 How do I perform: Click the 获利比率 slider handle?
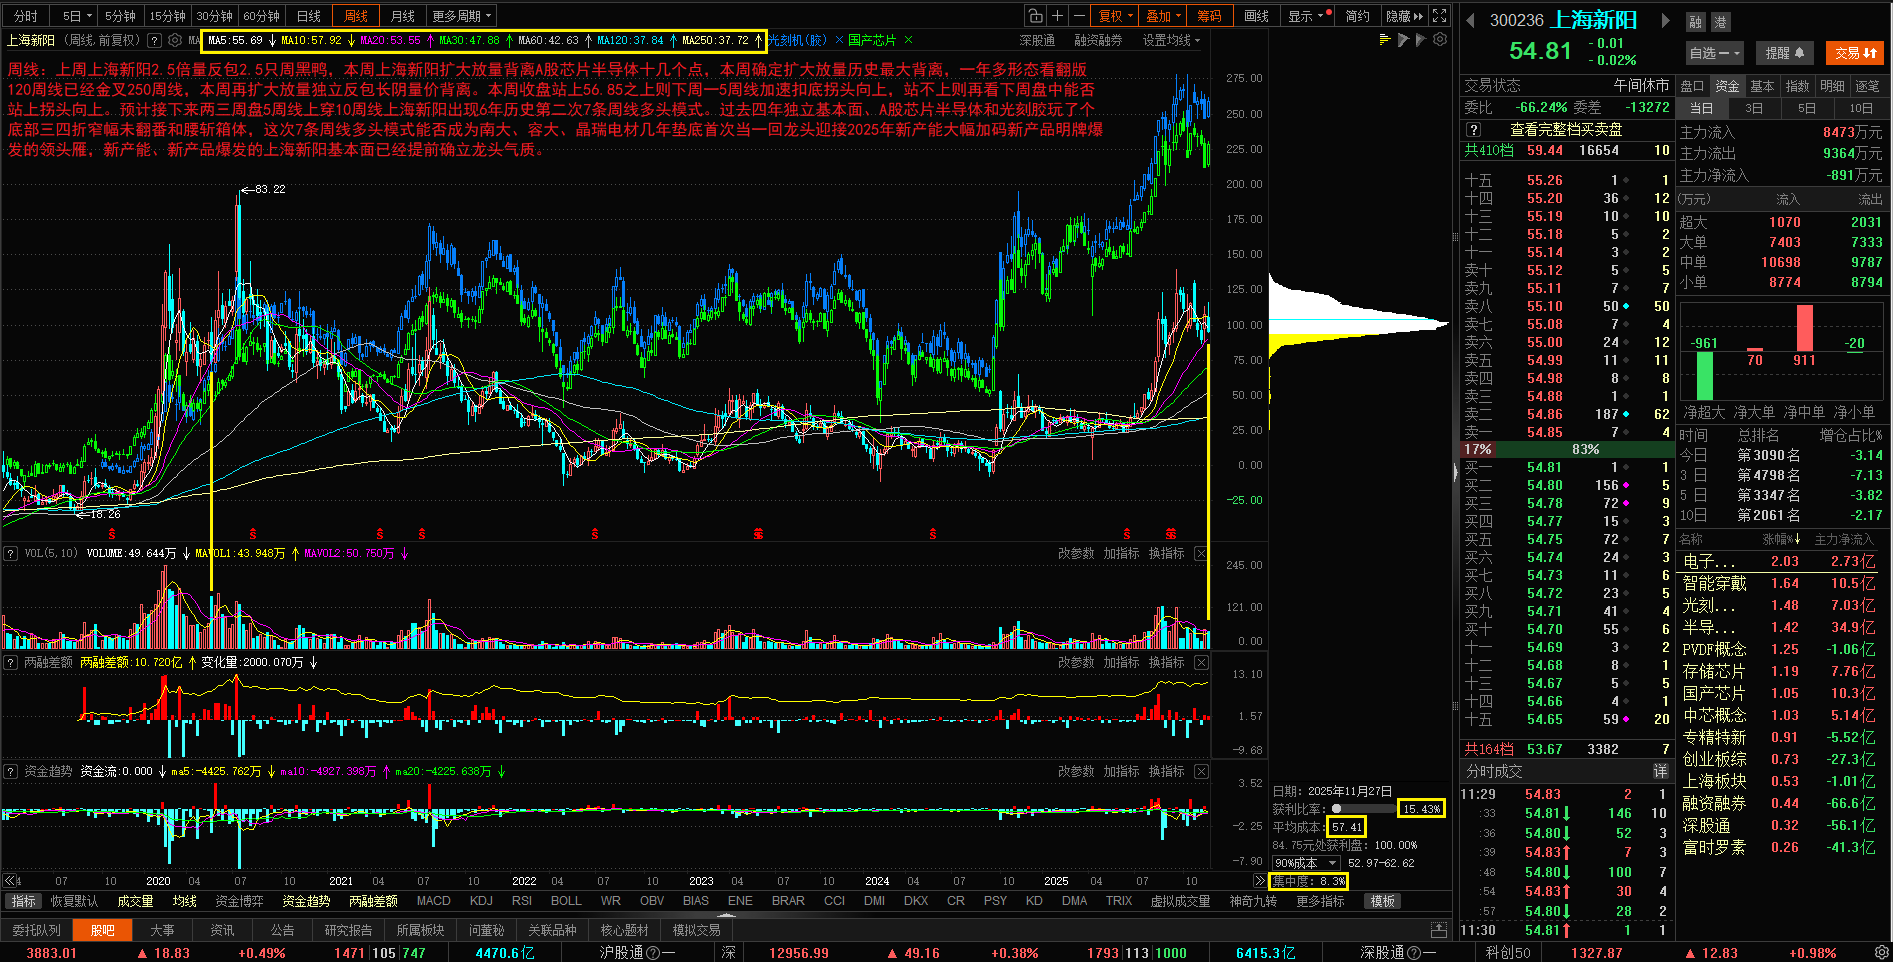pyautogui.click(x=1337, y=809)
